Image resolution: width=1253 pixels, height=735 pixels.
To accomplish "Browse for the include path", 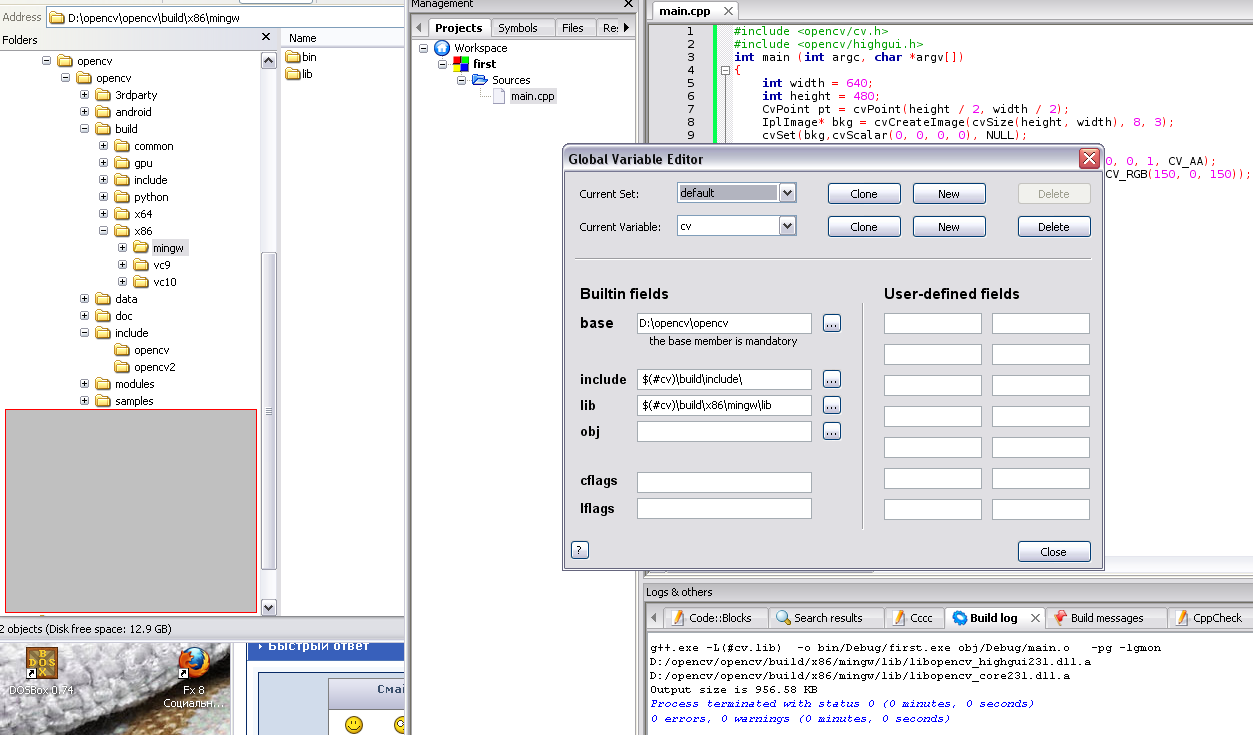I will pos(832,379).
